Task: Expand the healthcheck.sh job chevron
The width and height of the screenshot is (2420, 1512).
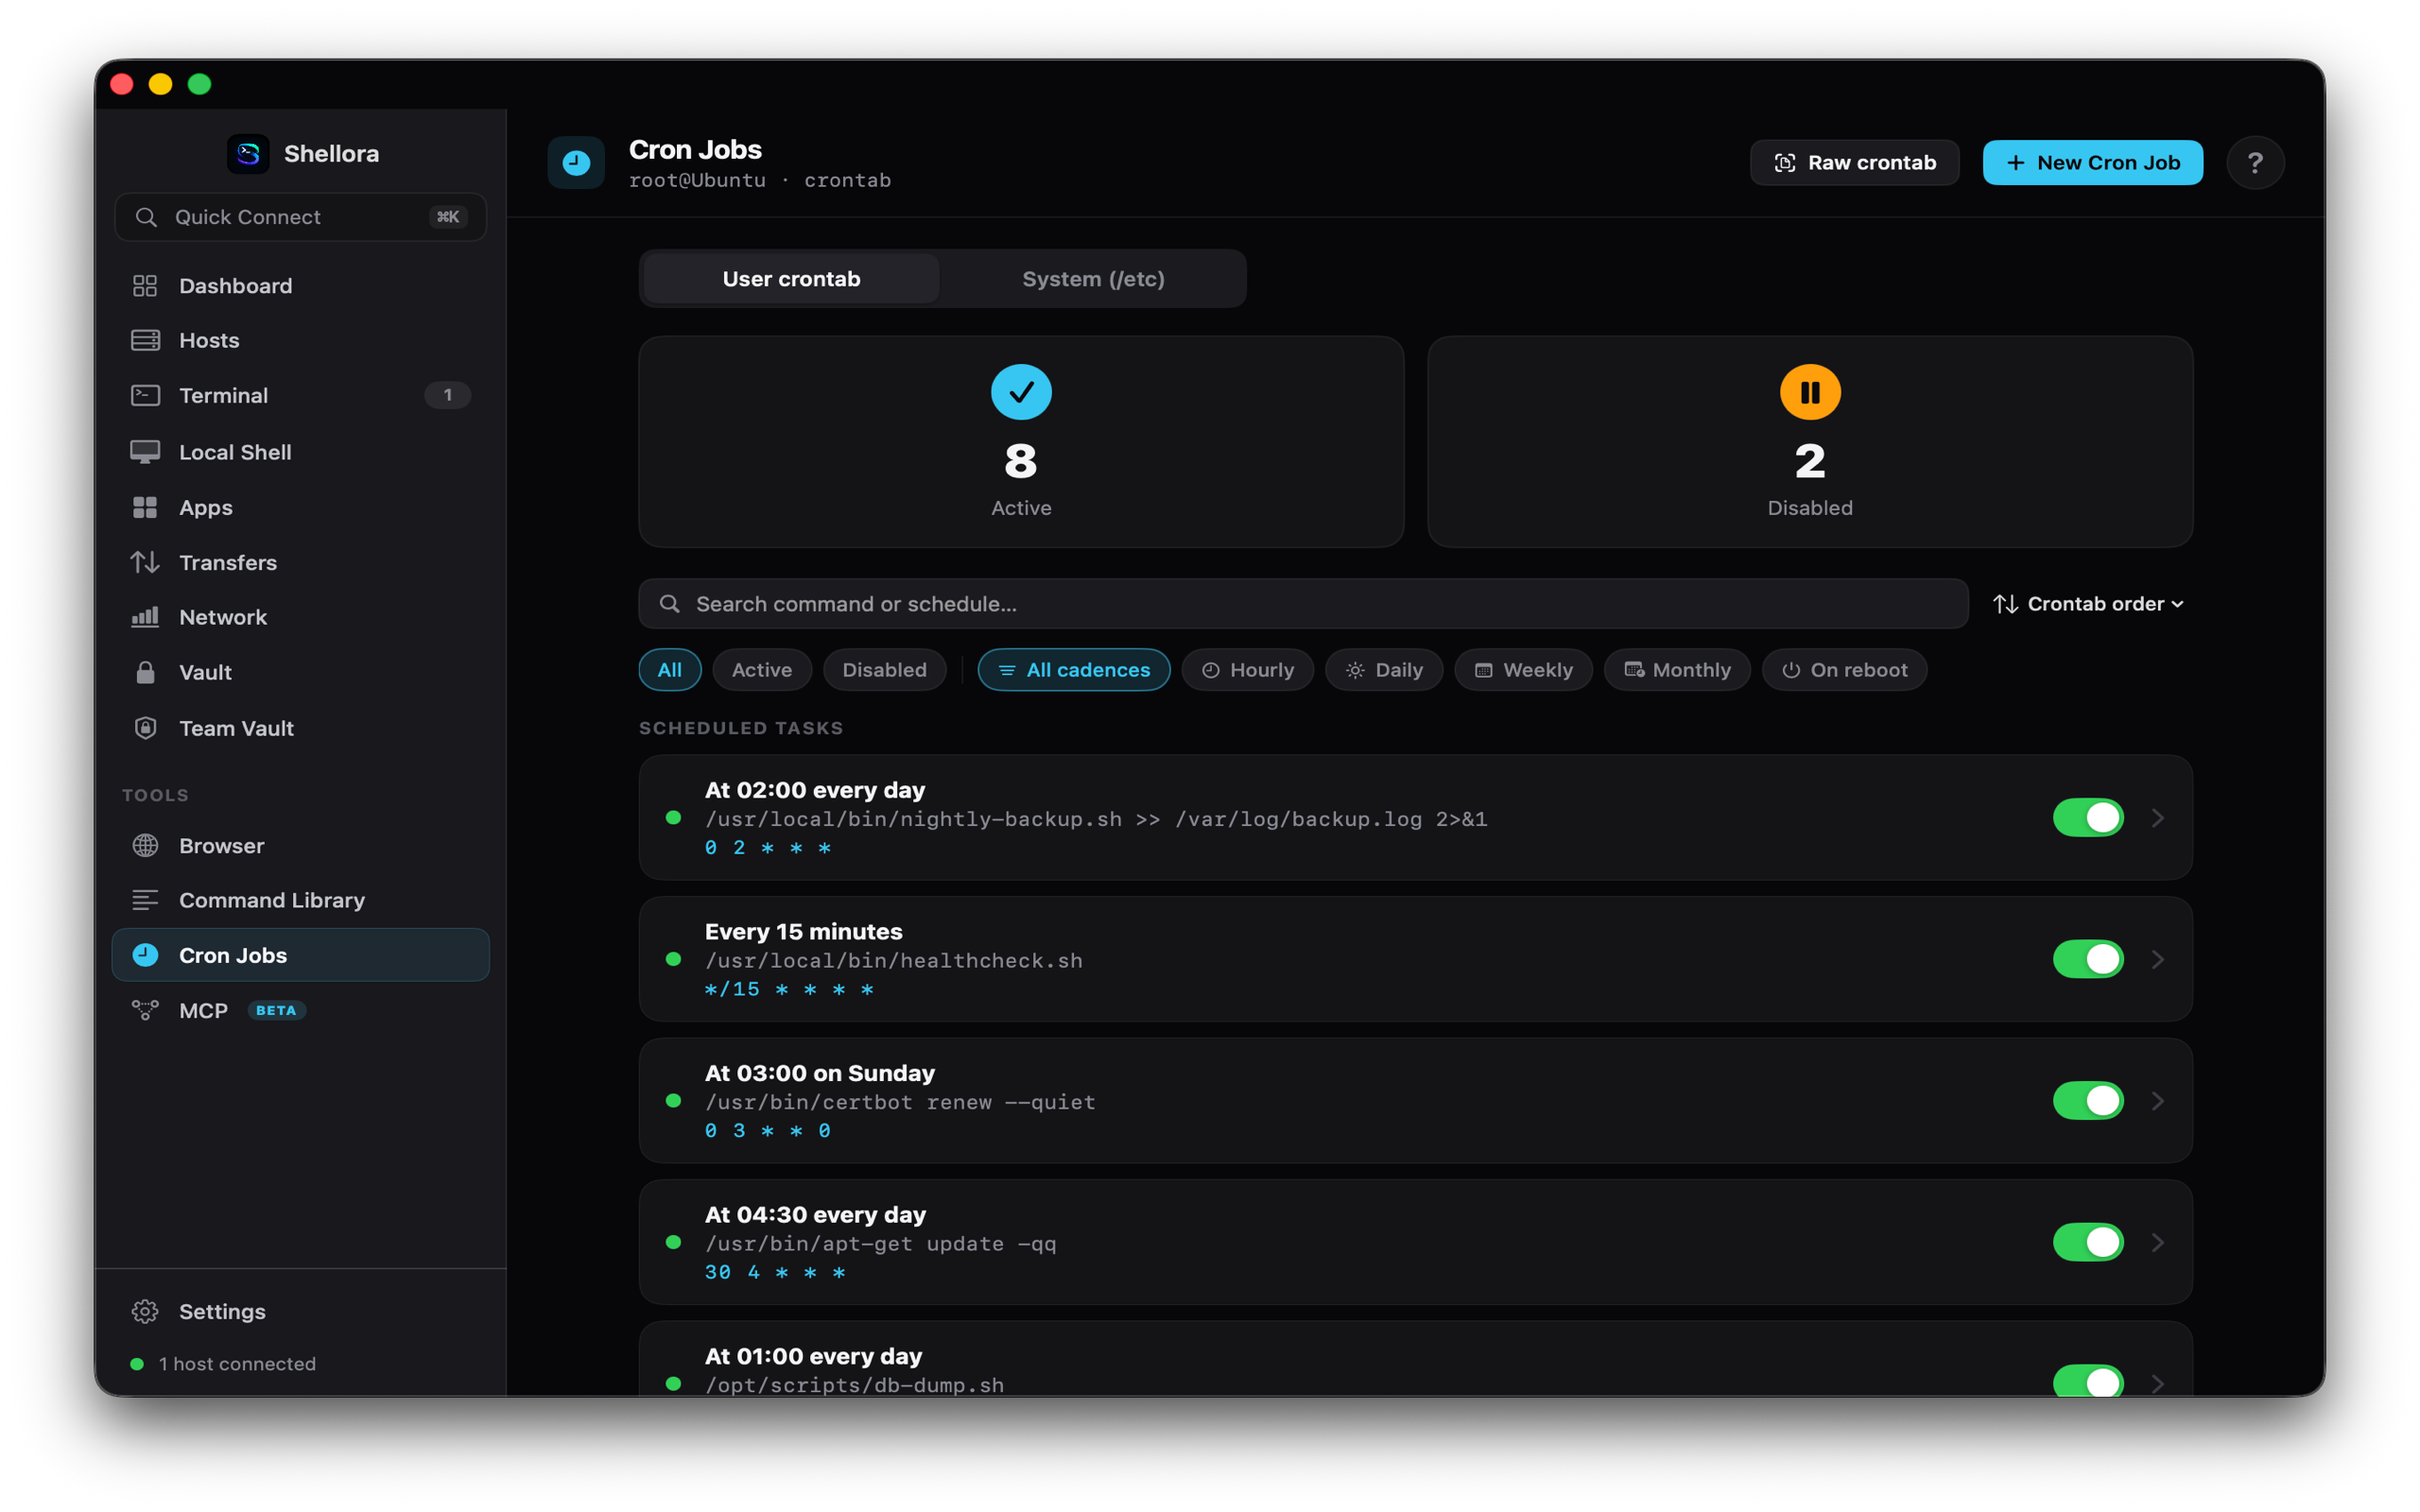Action: pyautogui.click(x=2158, y=959)
